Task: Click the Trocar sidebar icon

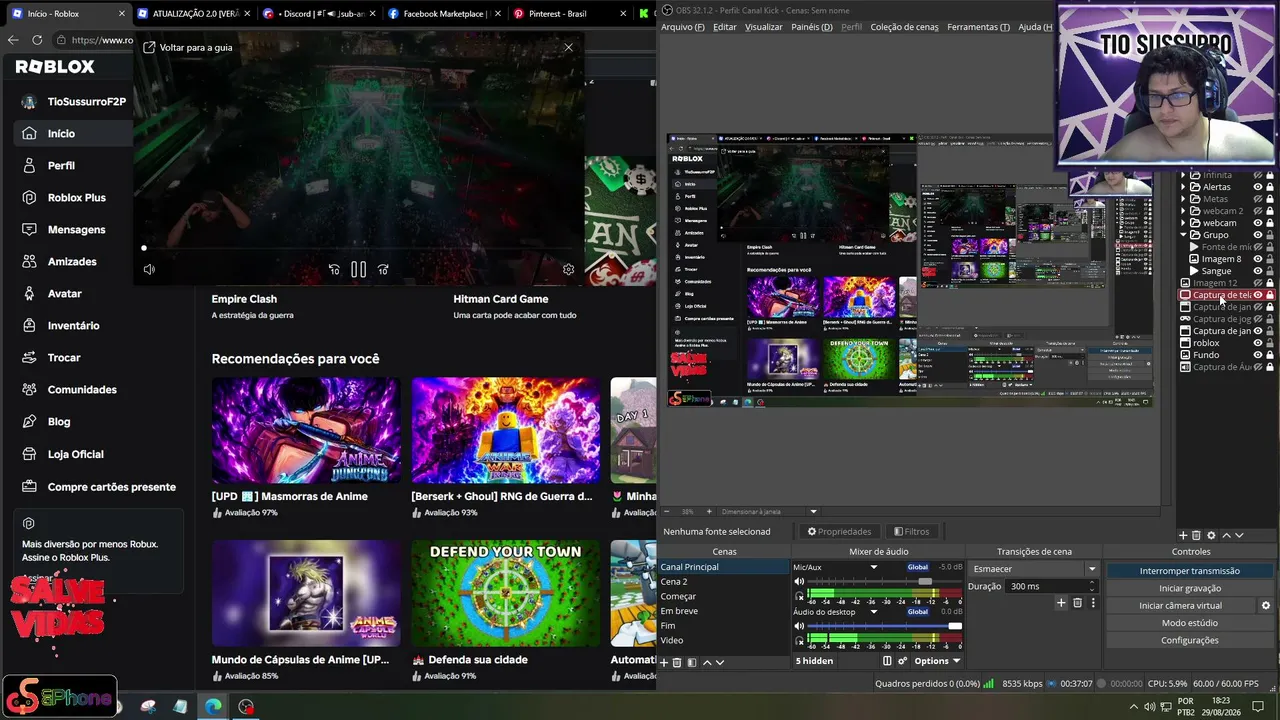Action: [x=29, y=357]
